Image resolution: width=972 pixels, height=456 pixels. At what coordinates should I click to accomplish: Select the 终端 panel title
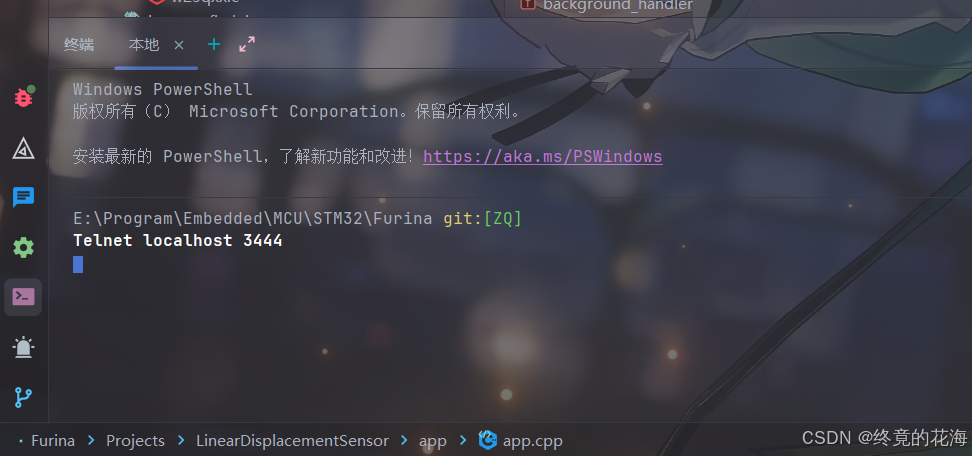(79, 45)
